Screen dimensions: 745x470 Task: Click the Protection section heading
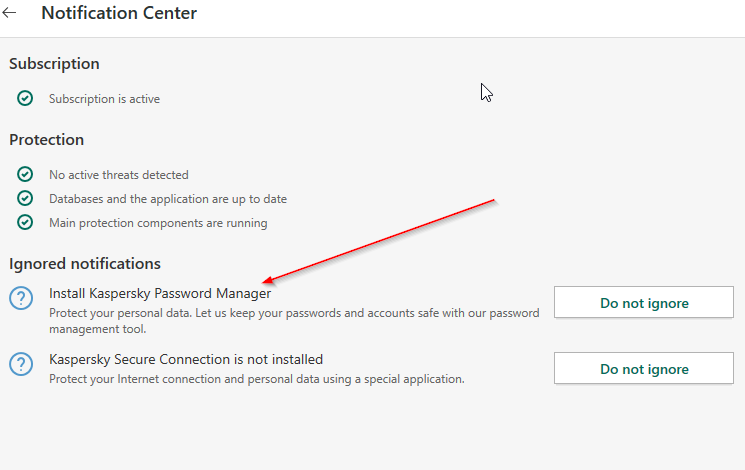point(46,140)
